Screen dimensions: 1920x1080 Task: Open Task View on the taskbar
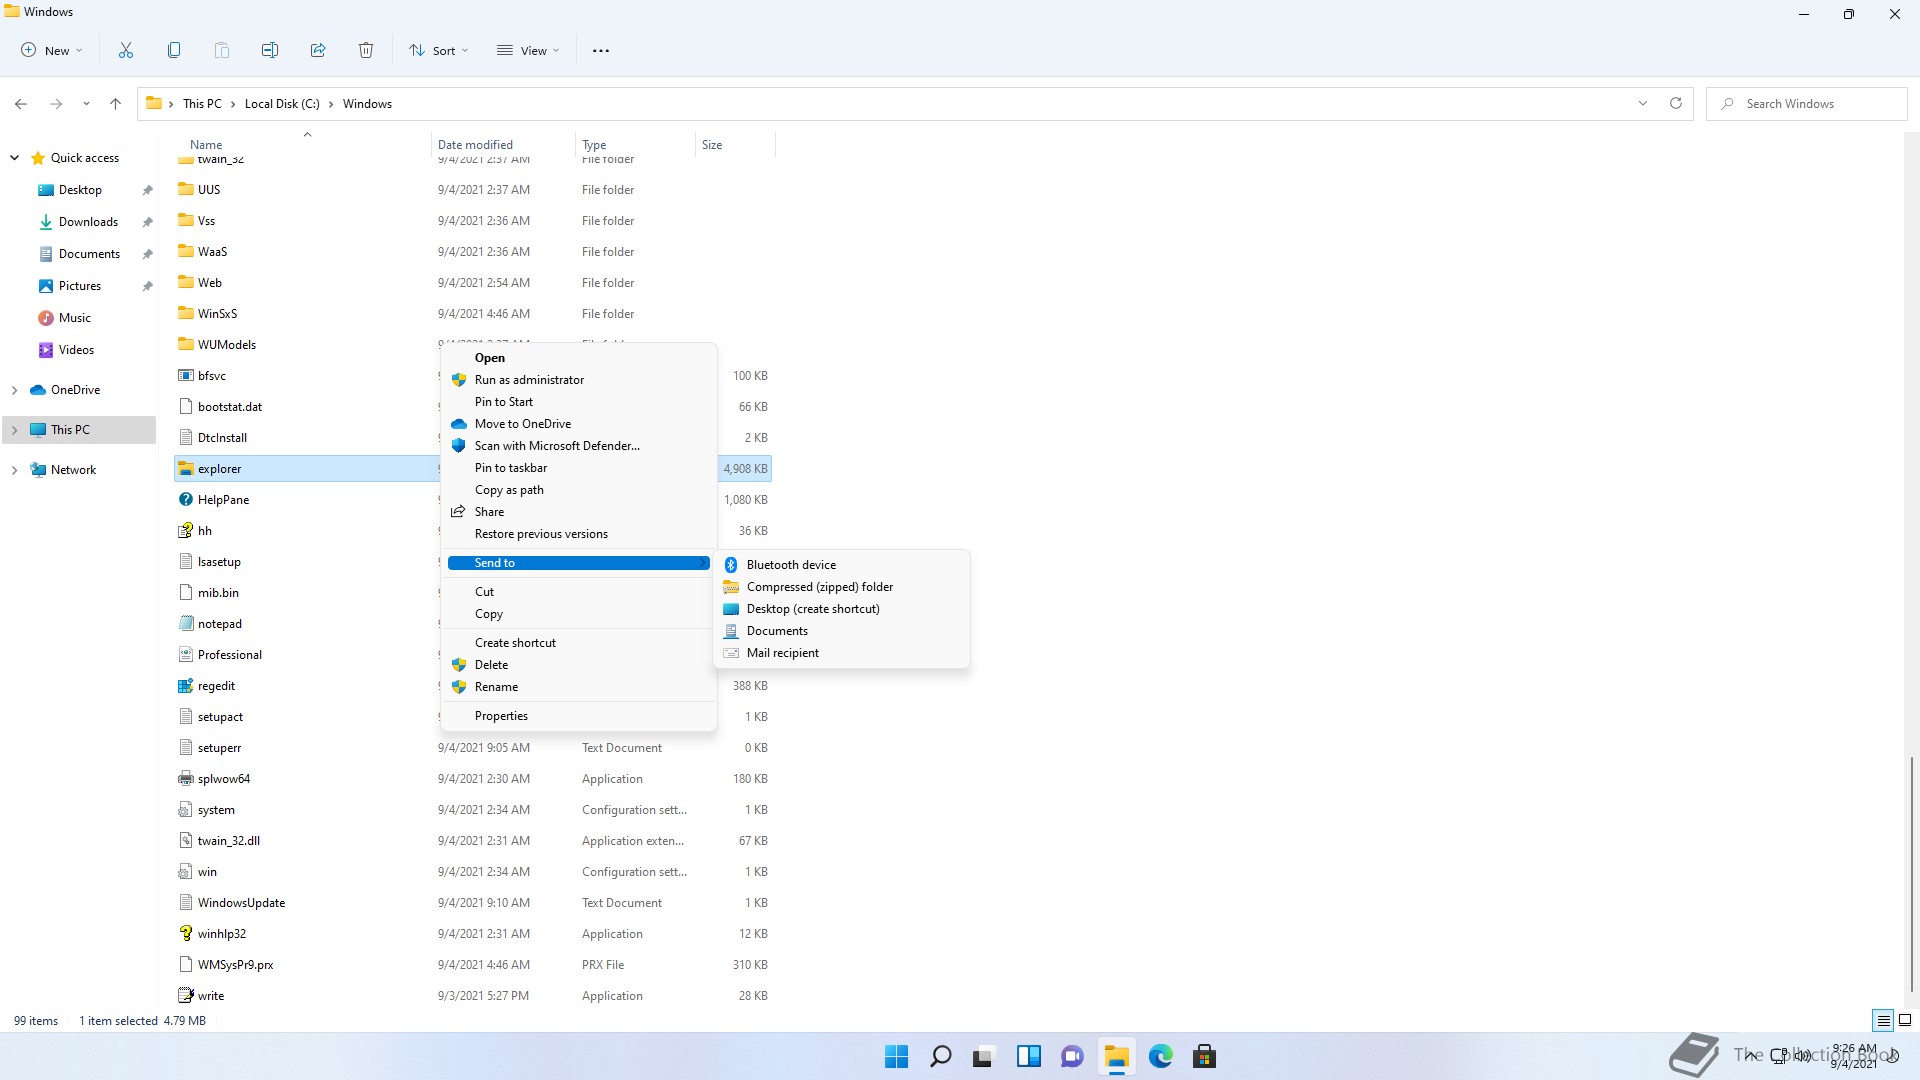985,1056
